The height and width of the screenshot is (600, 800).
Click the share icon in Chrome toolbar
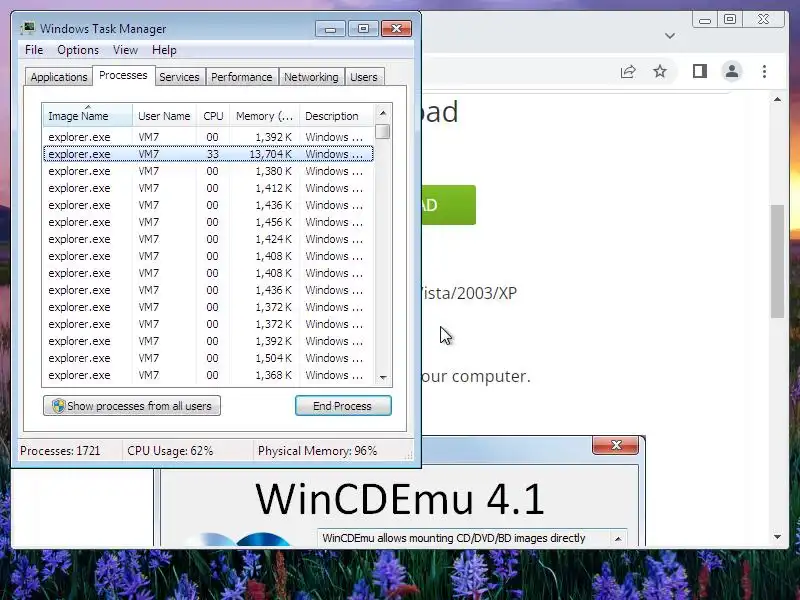click(628, 71)
